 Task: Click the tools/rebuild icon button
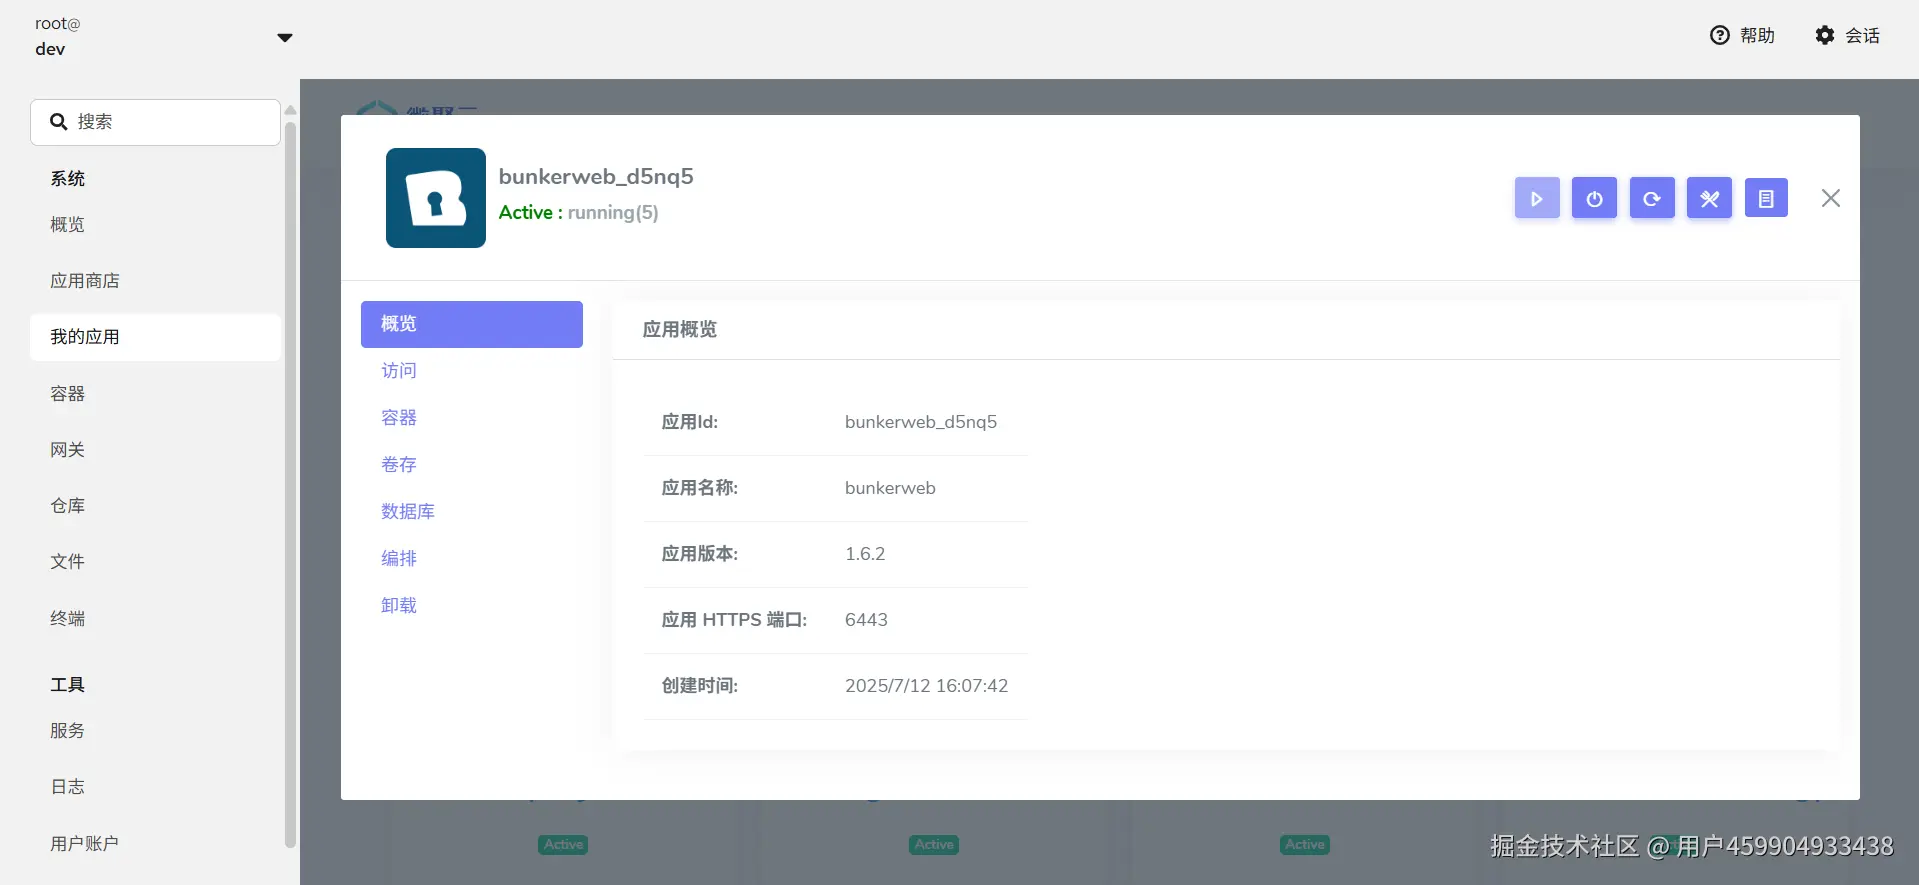point(1709,198)
